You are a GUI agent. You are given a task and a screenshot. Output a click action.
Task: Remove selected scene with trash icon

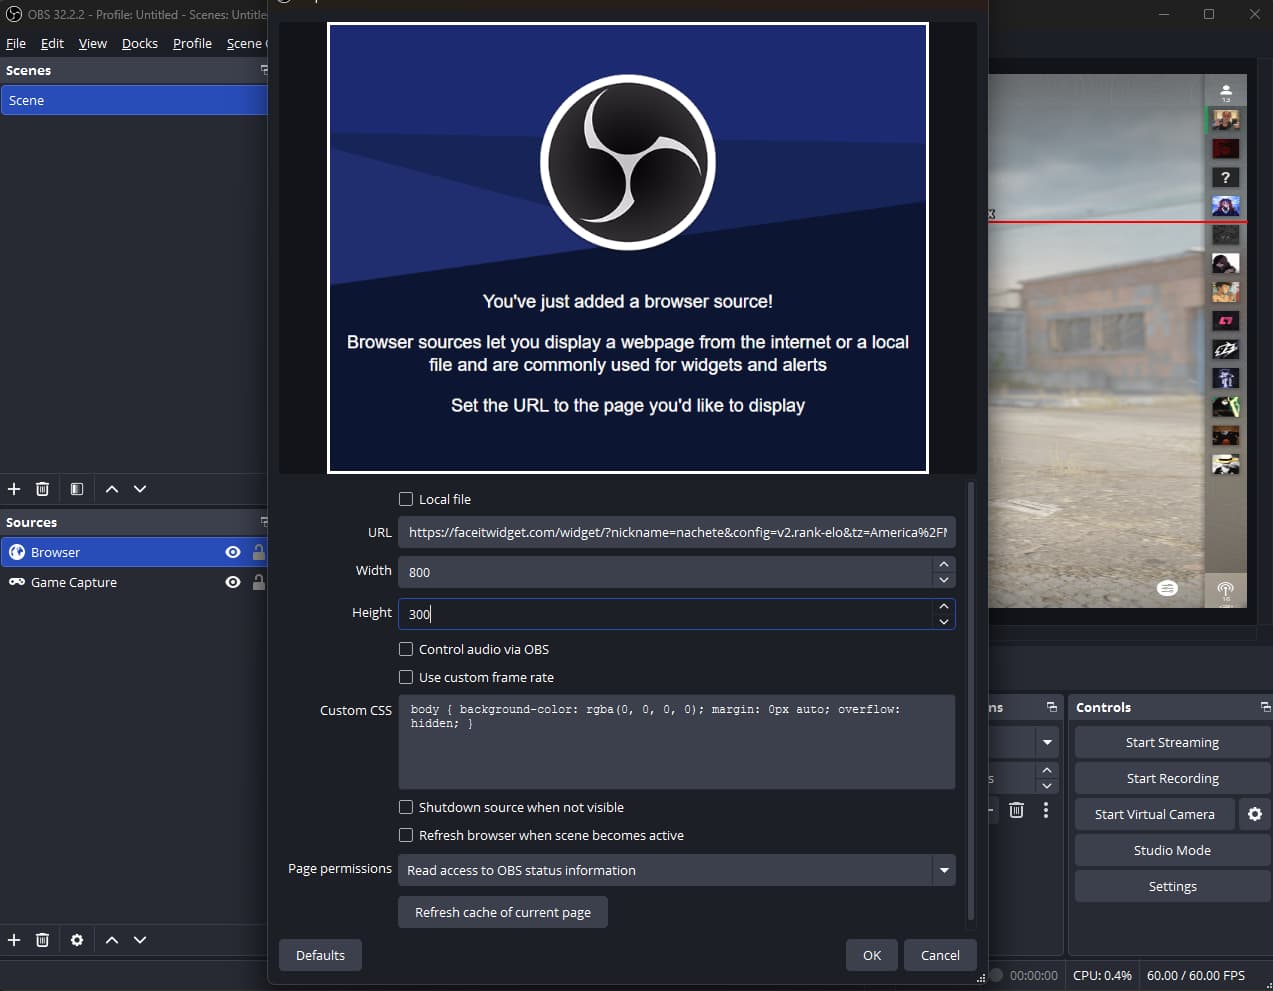[x=42, y=489]
